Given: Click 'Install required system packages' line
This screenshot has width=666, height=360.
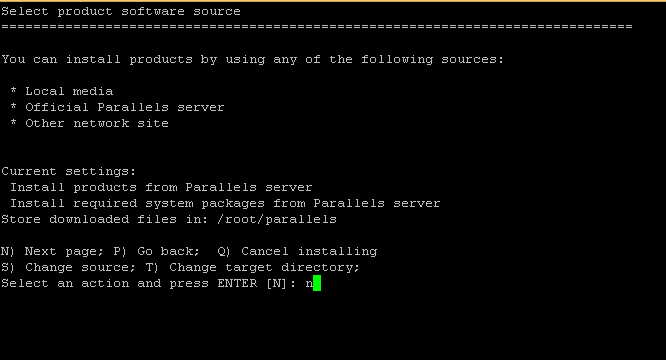Looking at the screenshot, I should [225, 203].
